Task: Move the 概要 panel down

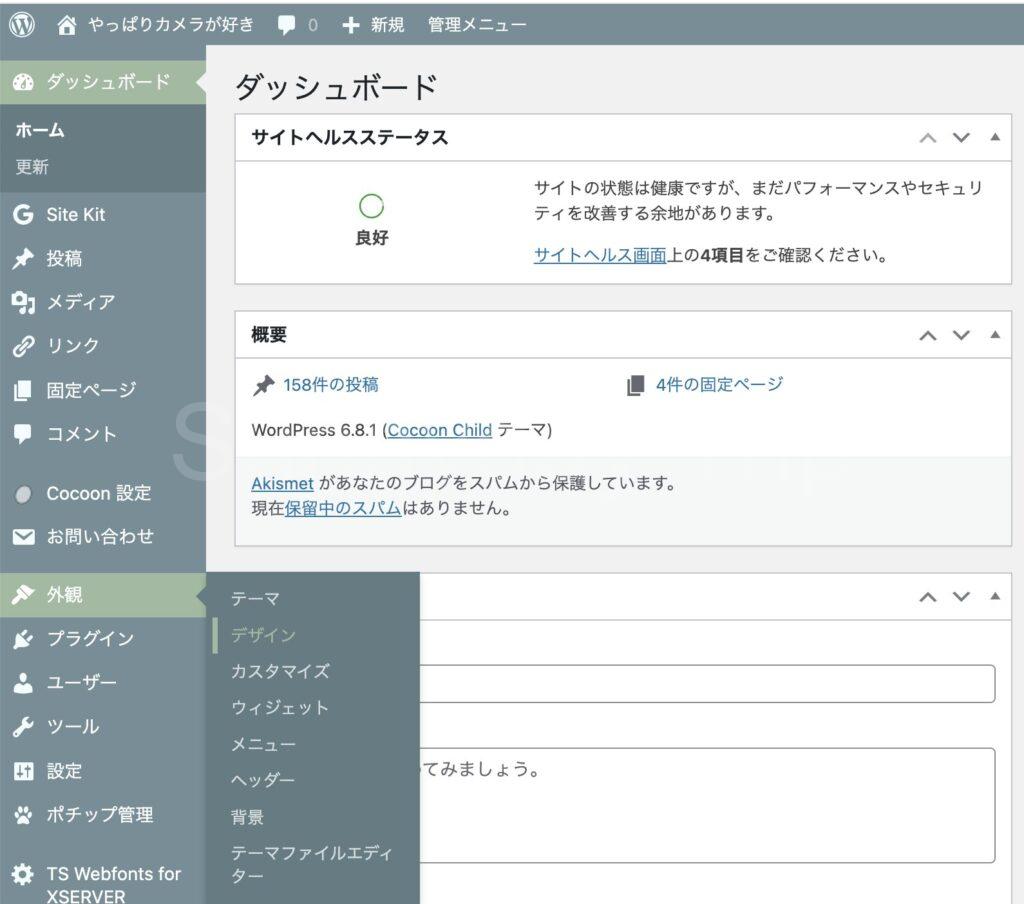Action: coord(961,335)
